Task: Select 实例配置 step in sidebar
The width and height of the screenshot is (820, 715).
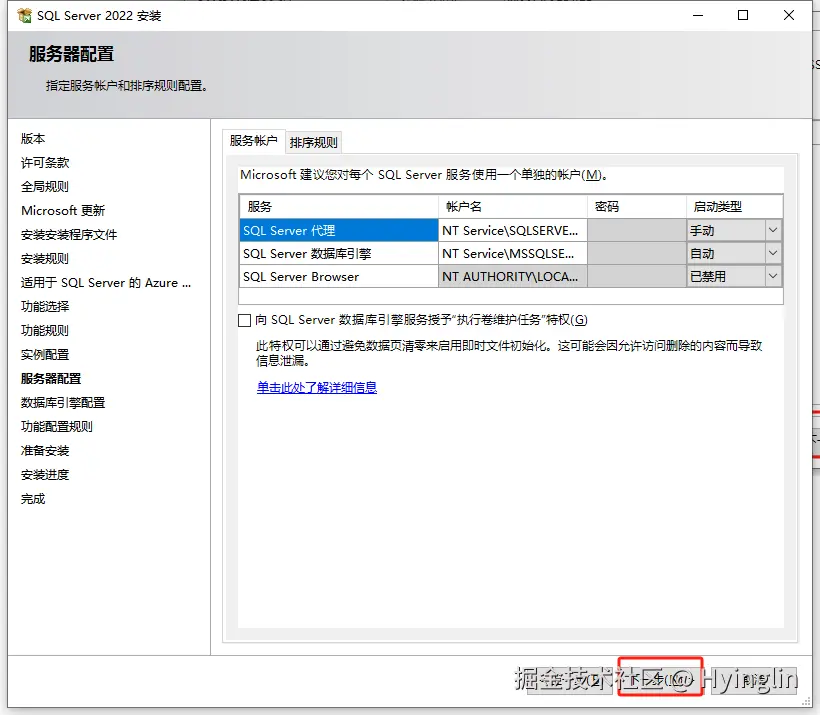Action: coord(45,355)
